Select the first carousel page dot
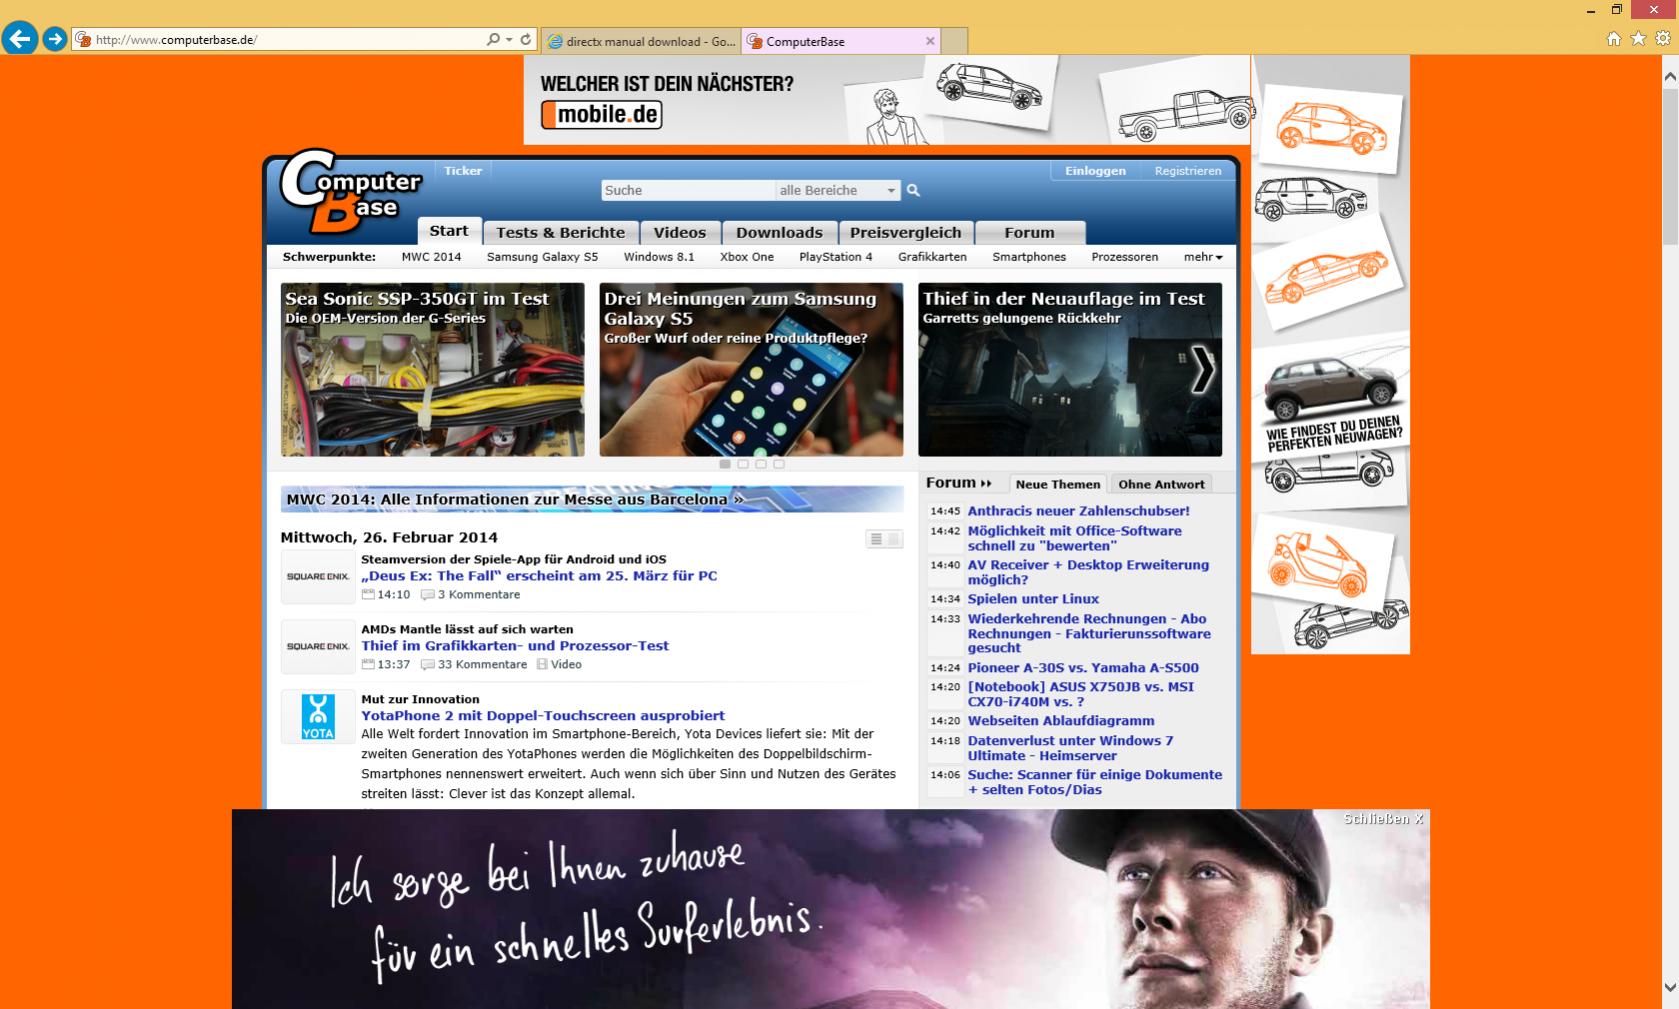The height and width of the screenshot is (1009, 1679). pyautogui.click(x=725, y=464)
